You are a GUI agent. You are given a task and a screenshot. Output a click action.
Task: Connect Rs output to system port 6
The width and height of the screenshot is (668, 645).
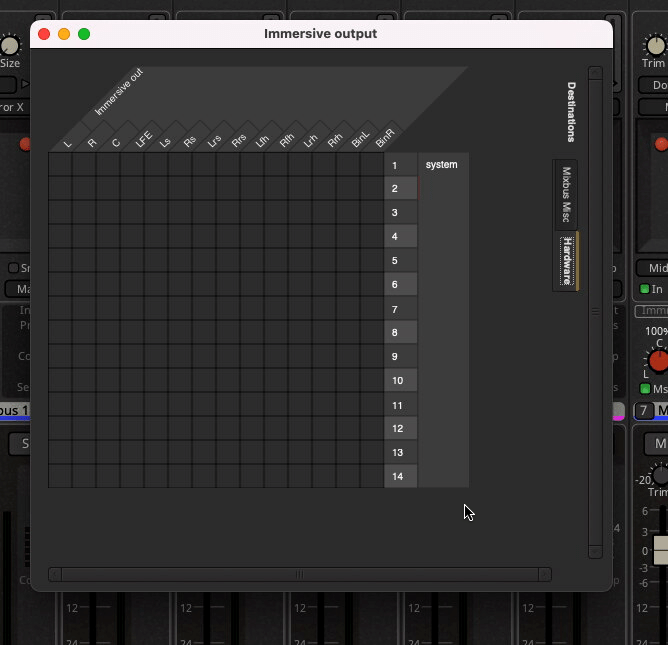[180, 284]
